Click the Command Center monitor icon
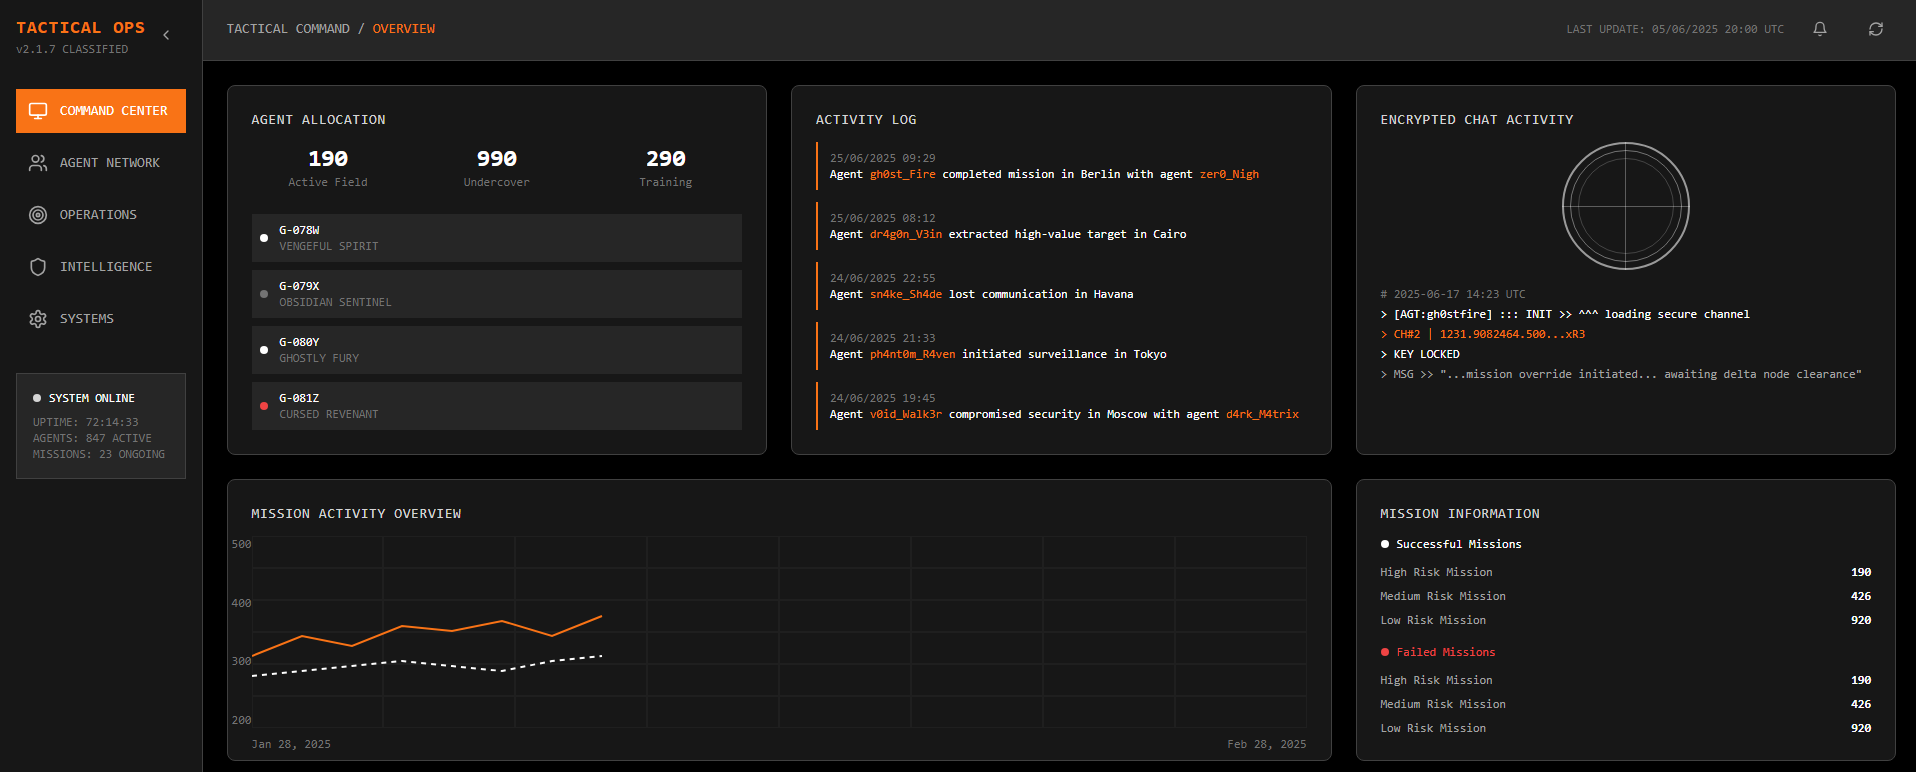Viewport: 1916px width, 772px height. (38, 111)
